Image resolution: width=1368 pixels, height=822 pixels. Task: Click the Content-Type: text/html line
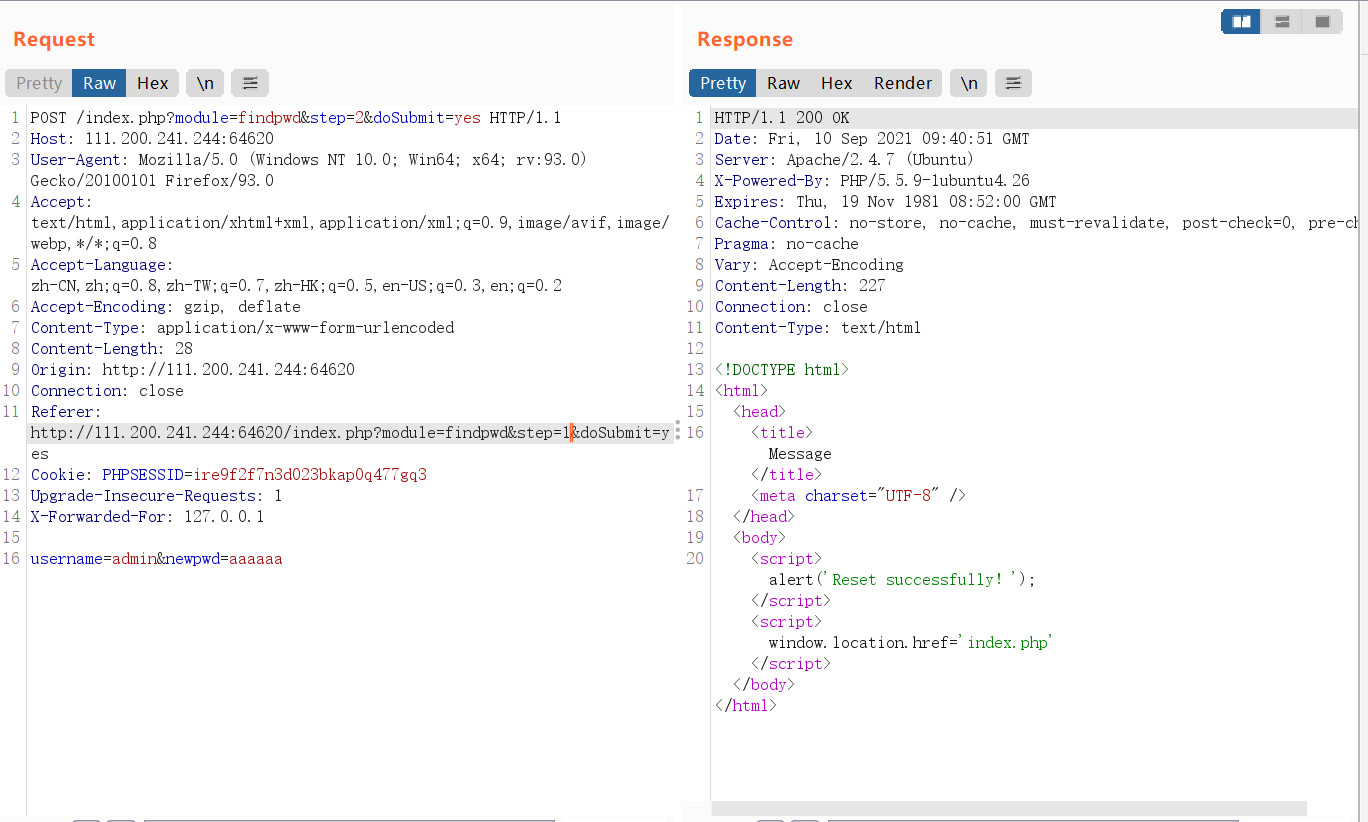(817, 328)
